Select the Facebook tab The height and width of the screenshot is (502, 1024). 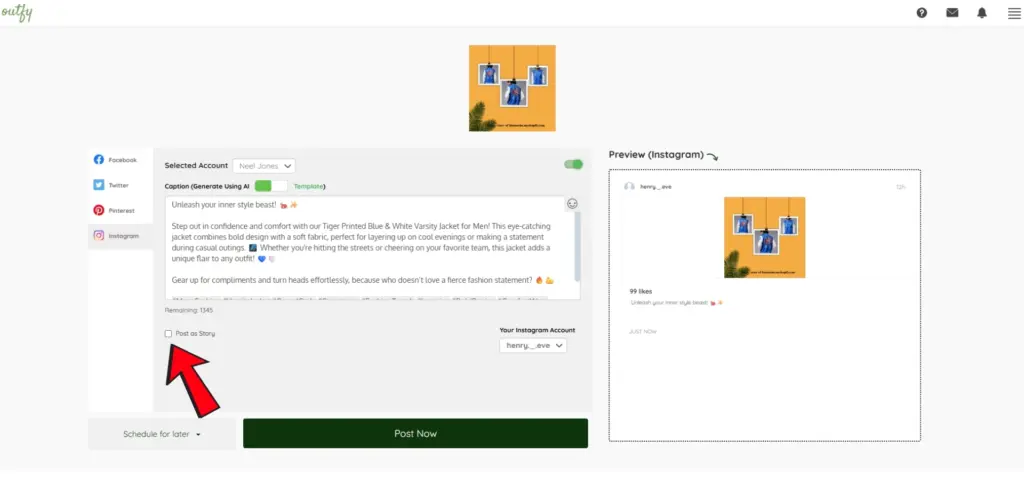tap(120, 160)
